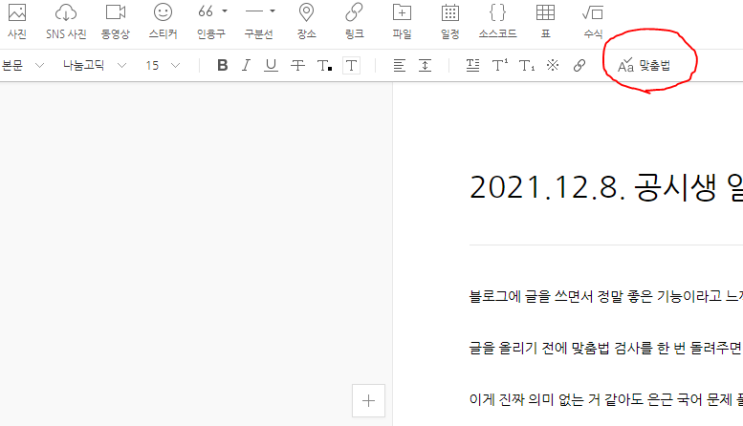Toggle strikethrough formatting
Screen dimensions: 743x426
click(x=298, y=65)
